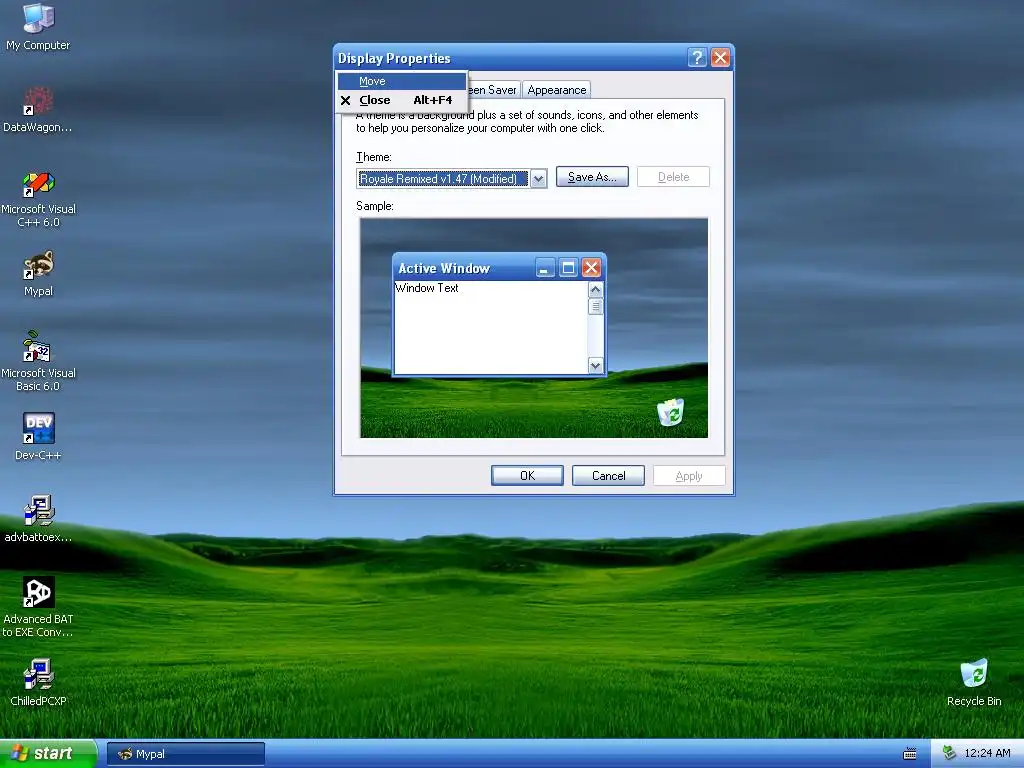Choose Close Alt+F4 from system menu
The image size is (1024, 768).
tap(402, 100)
